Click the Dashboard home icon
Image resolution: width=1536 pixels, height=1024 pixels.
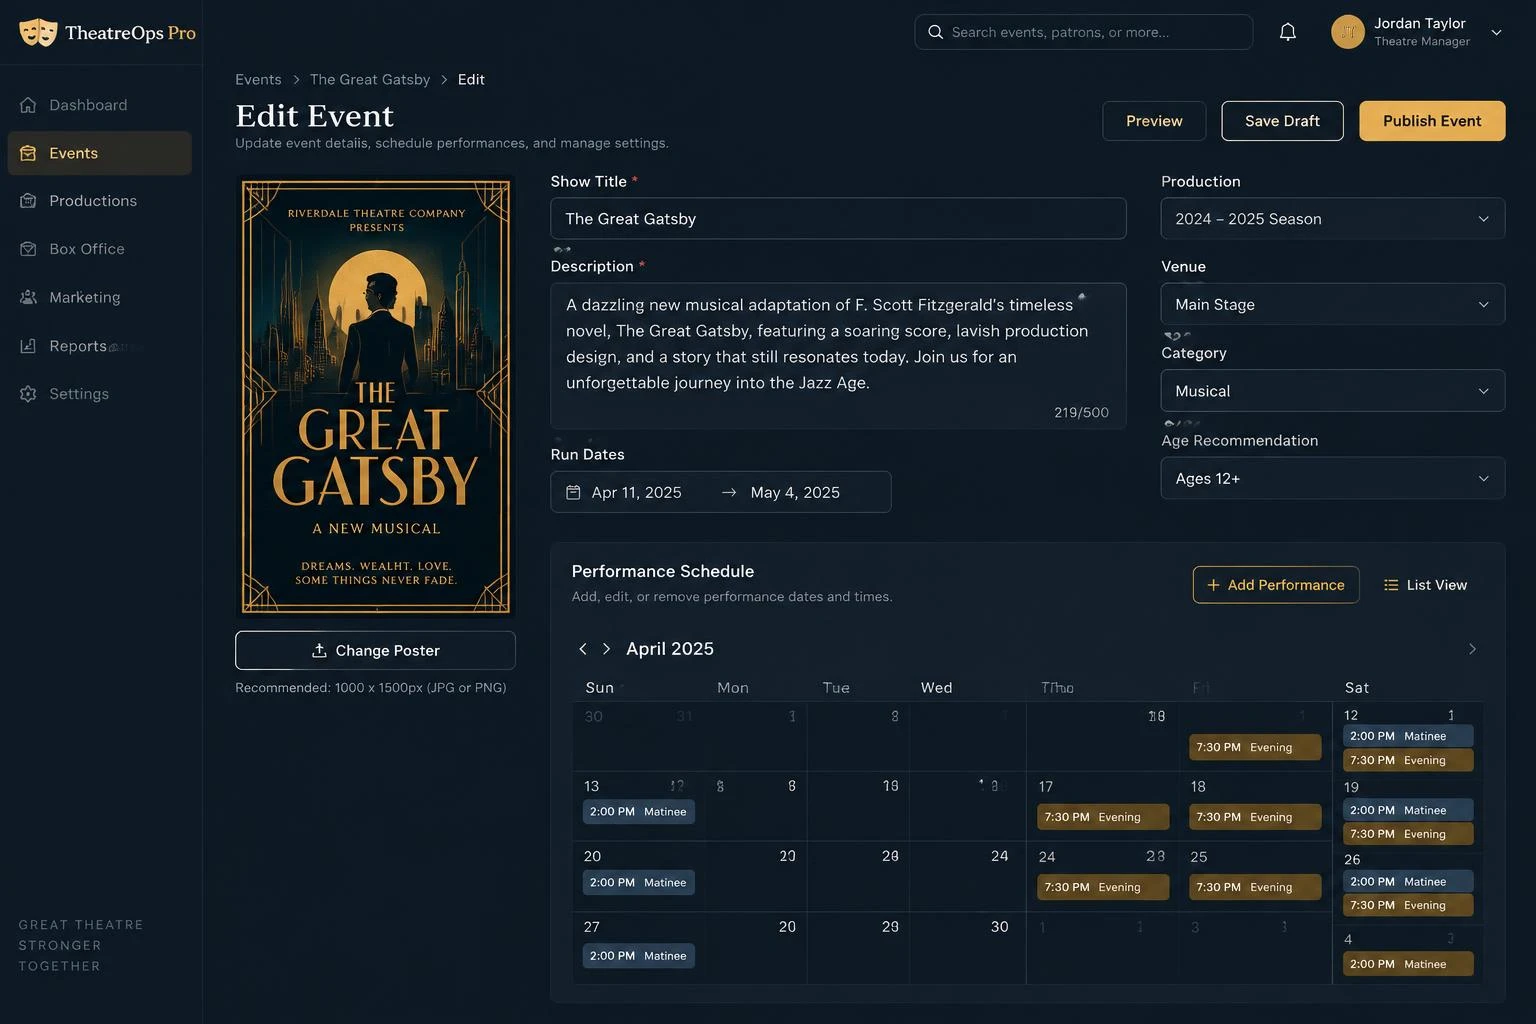coord(28,105)
